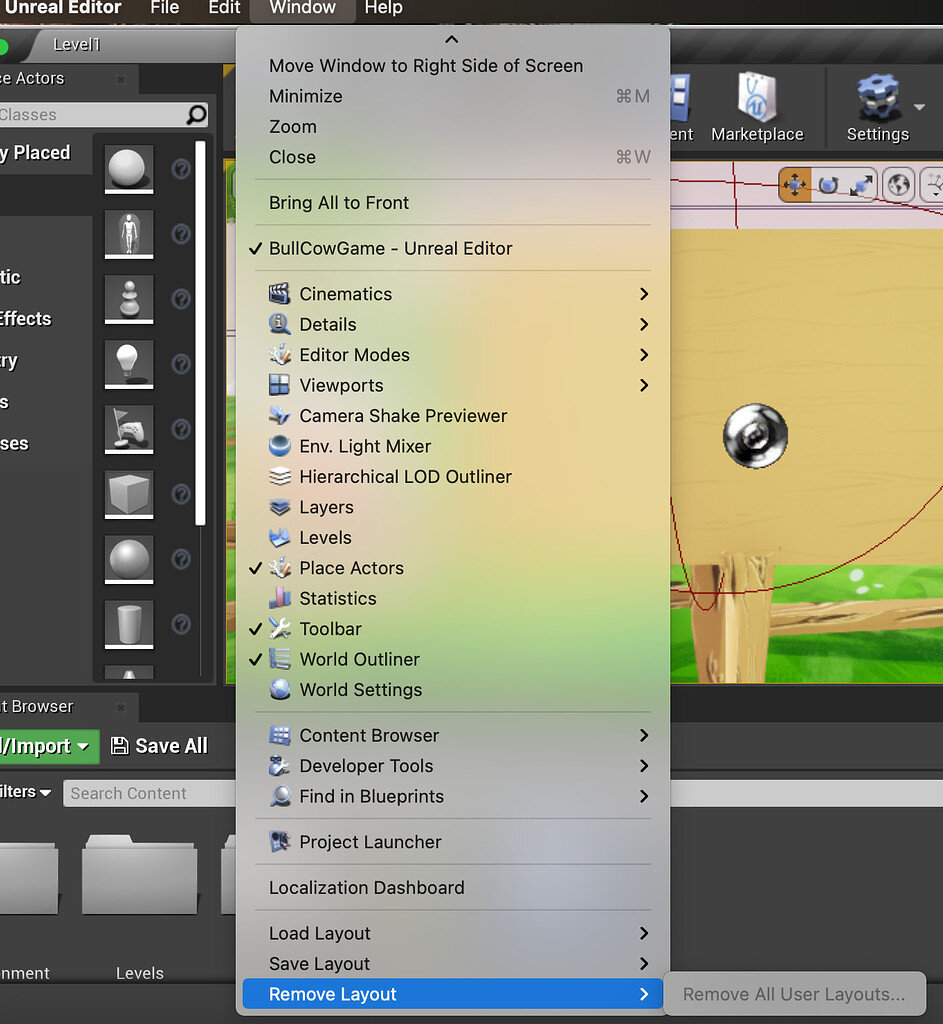
Task: Click the Search Content input field
Action: 150,793
